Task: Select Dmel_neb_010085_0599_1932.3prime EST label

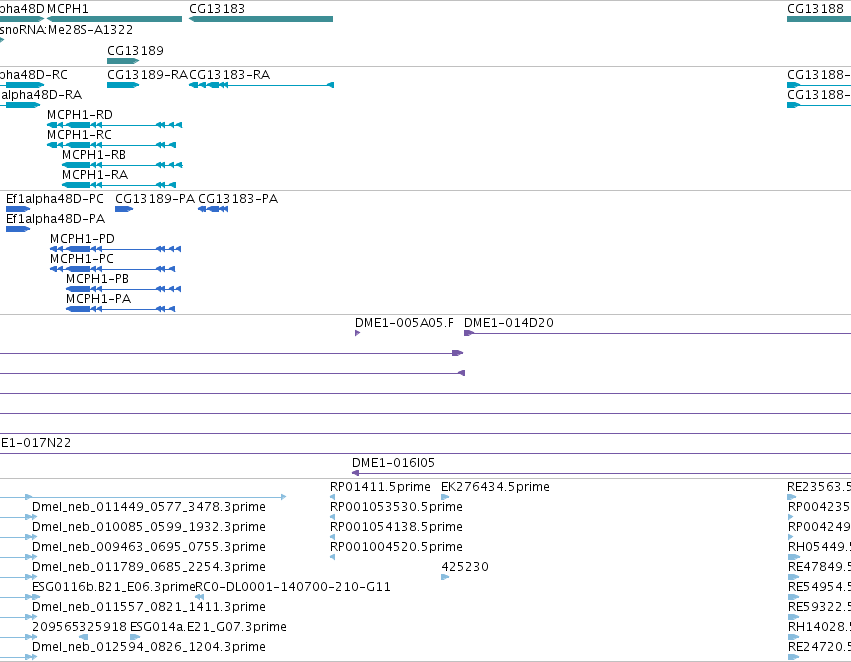Action: point(149,527)
